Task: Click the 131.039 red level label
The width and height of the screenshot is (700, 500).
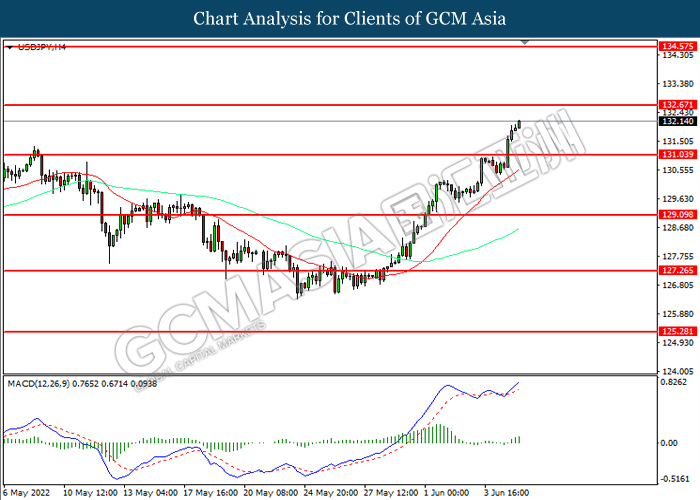Action: [x=677, y=154]
